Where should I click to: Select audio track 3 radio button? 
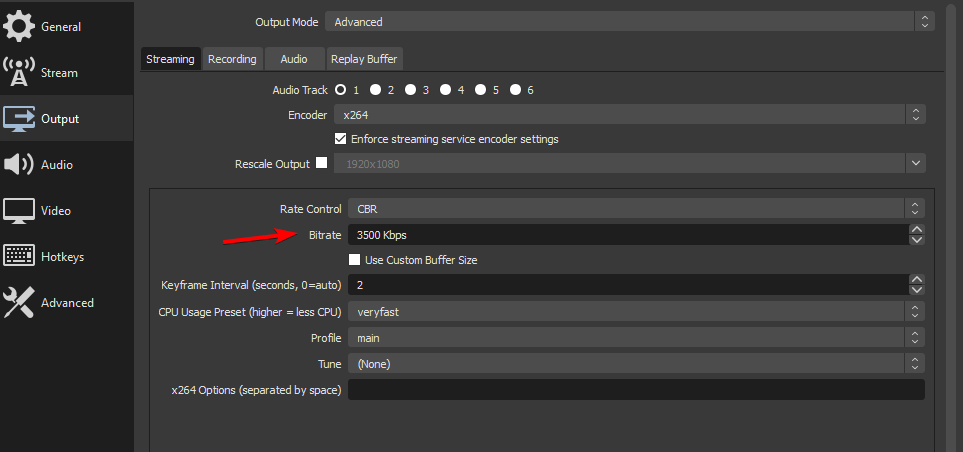(410, 90)
